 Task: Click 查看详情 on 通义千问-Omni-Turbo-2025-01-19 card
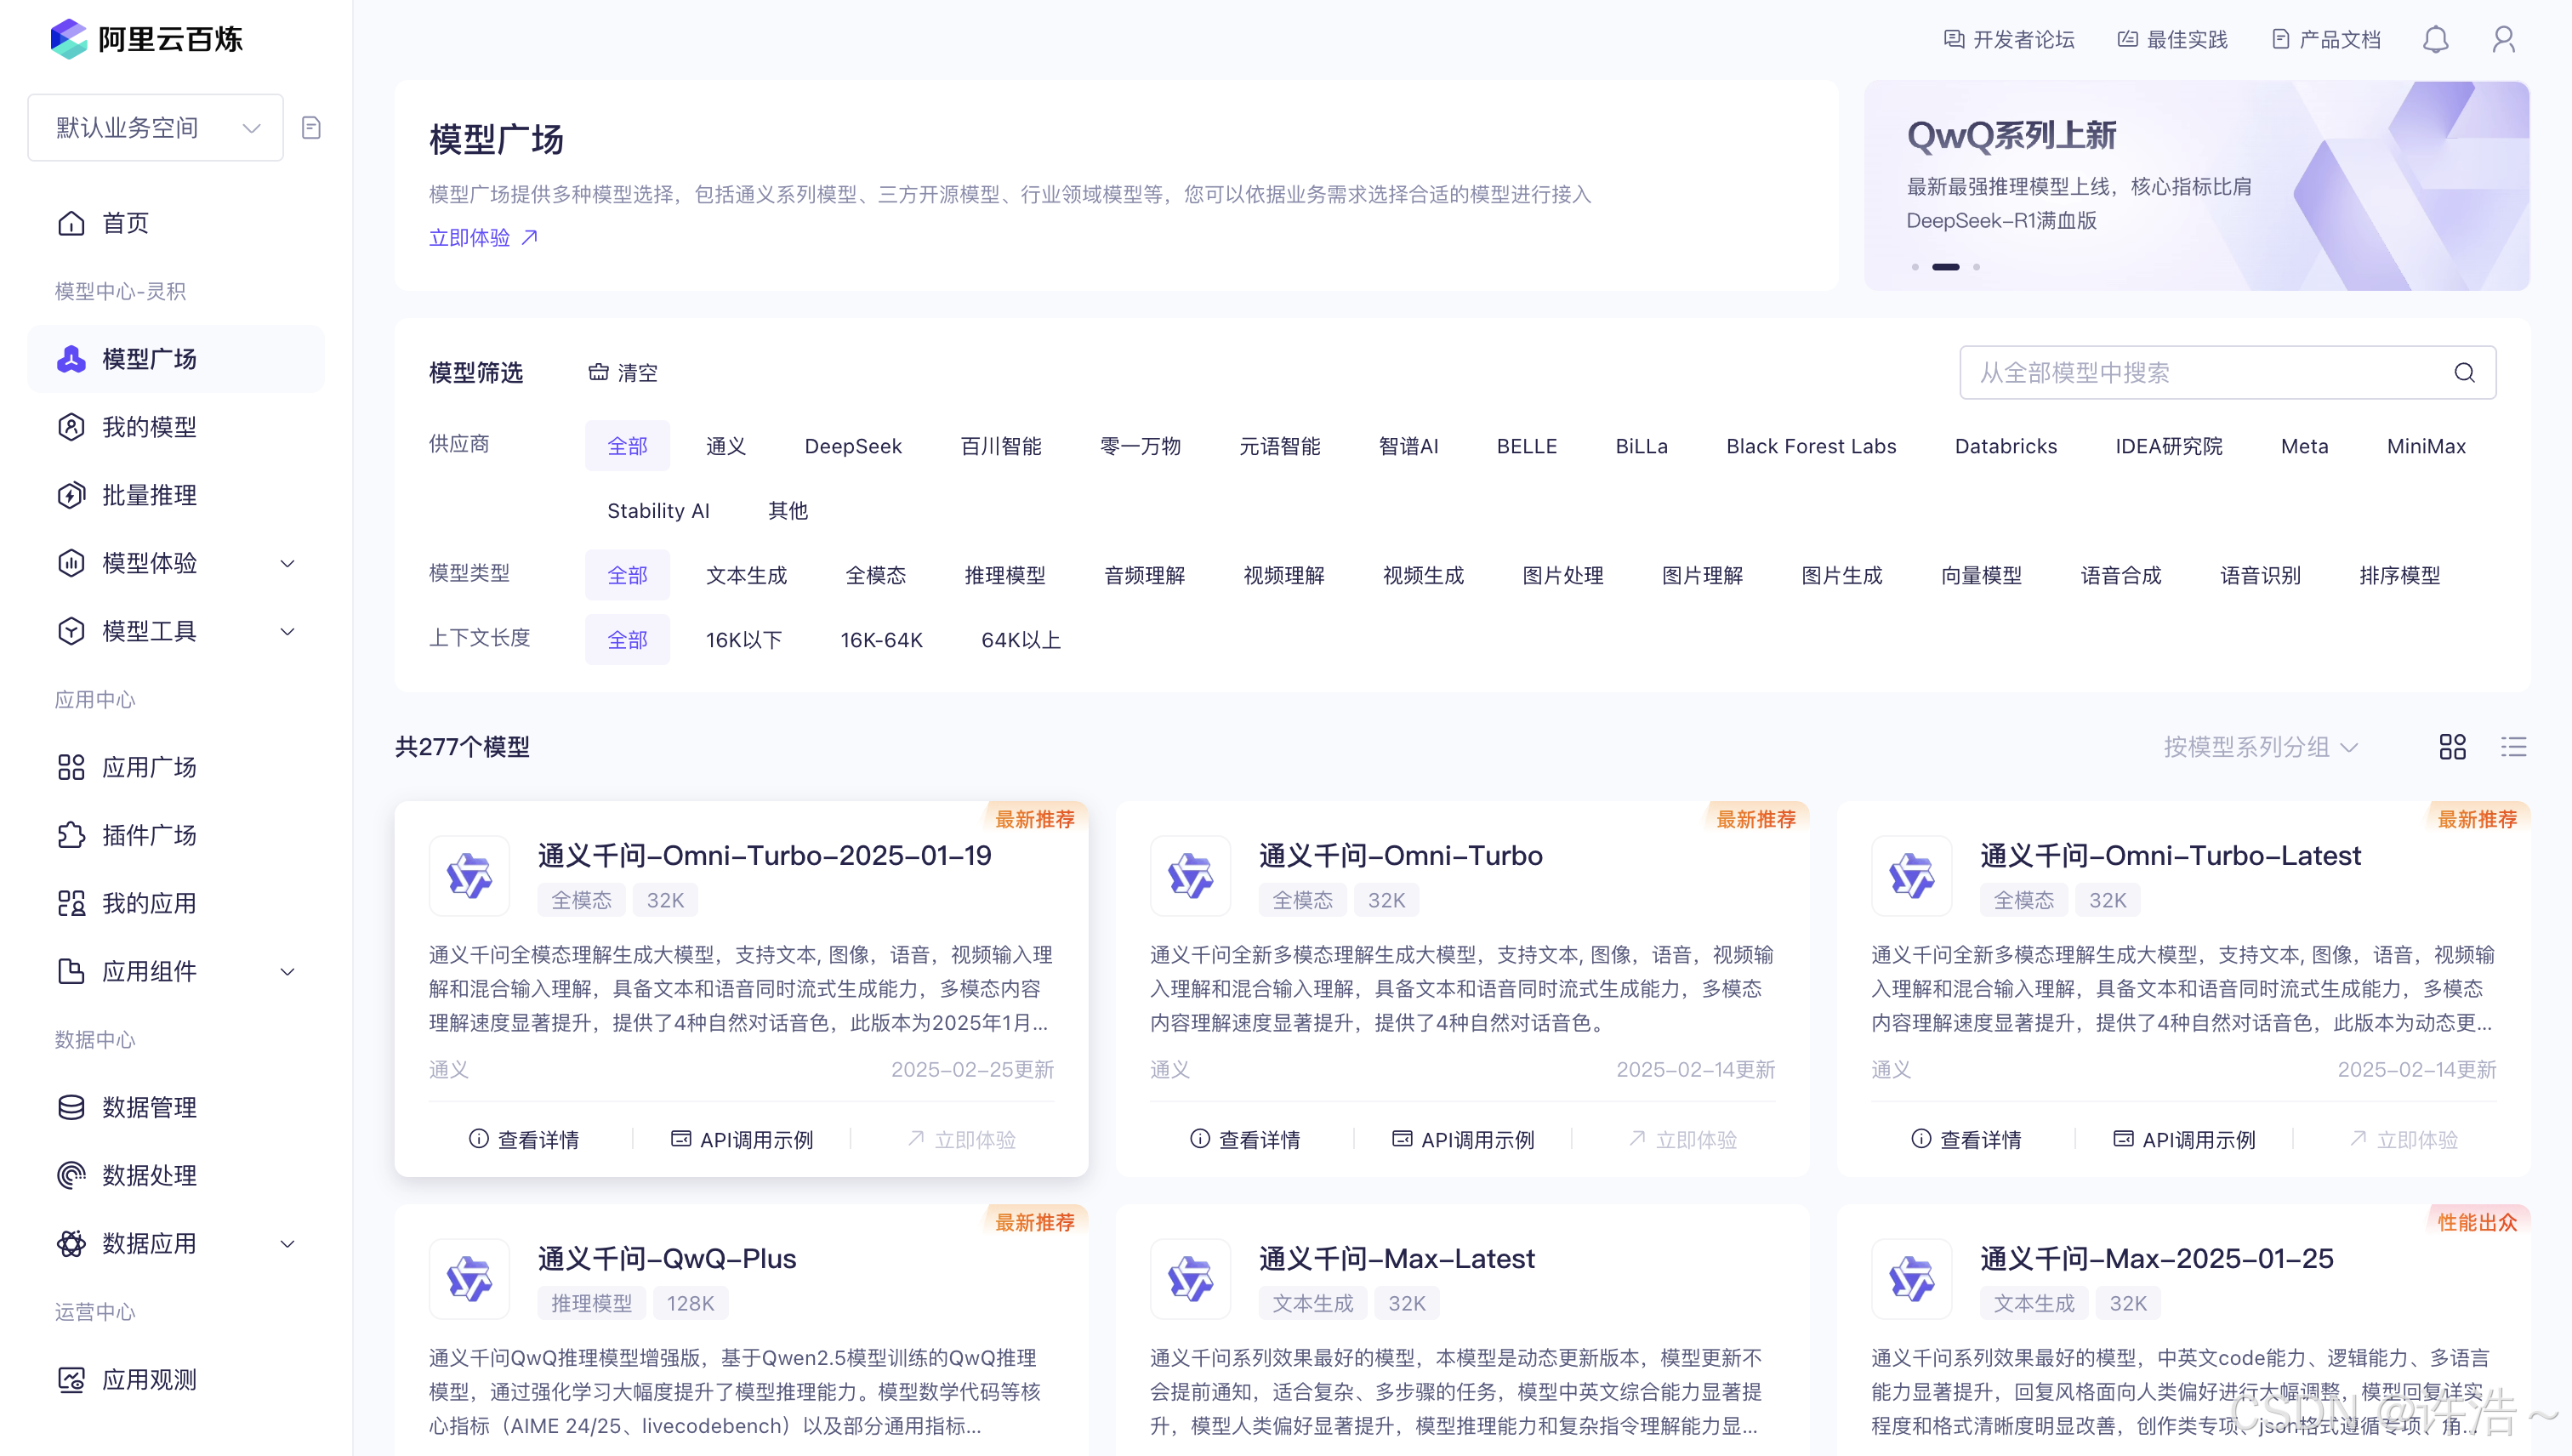(x=524, y=1140)
